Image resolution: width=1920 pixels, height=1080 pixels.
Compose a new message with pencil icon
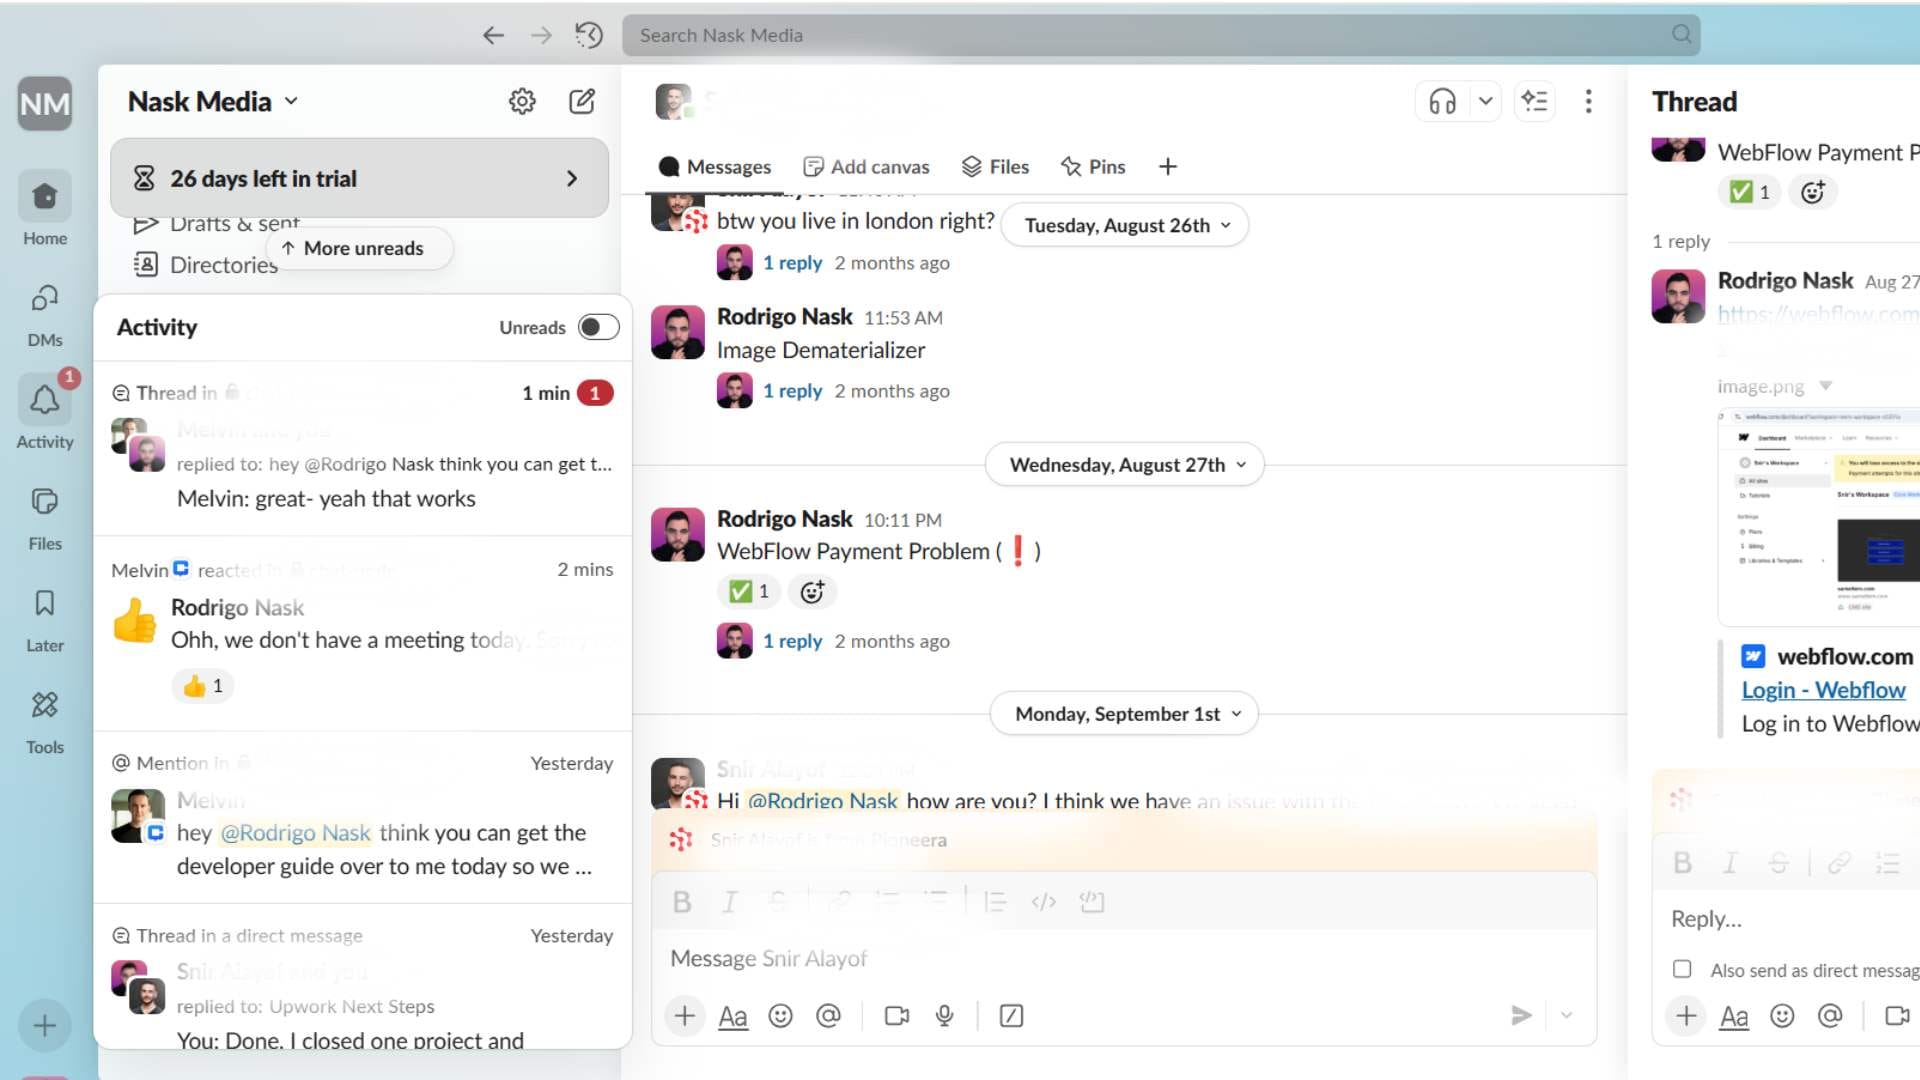(582, 101)
